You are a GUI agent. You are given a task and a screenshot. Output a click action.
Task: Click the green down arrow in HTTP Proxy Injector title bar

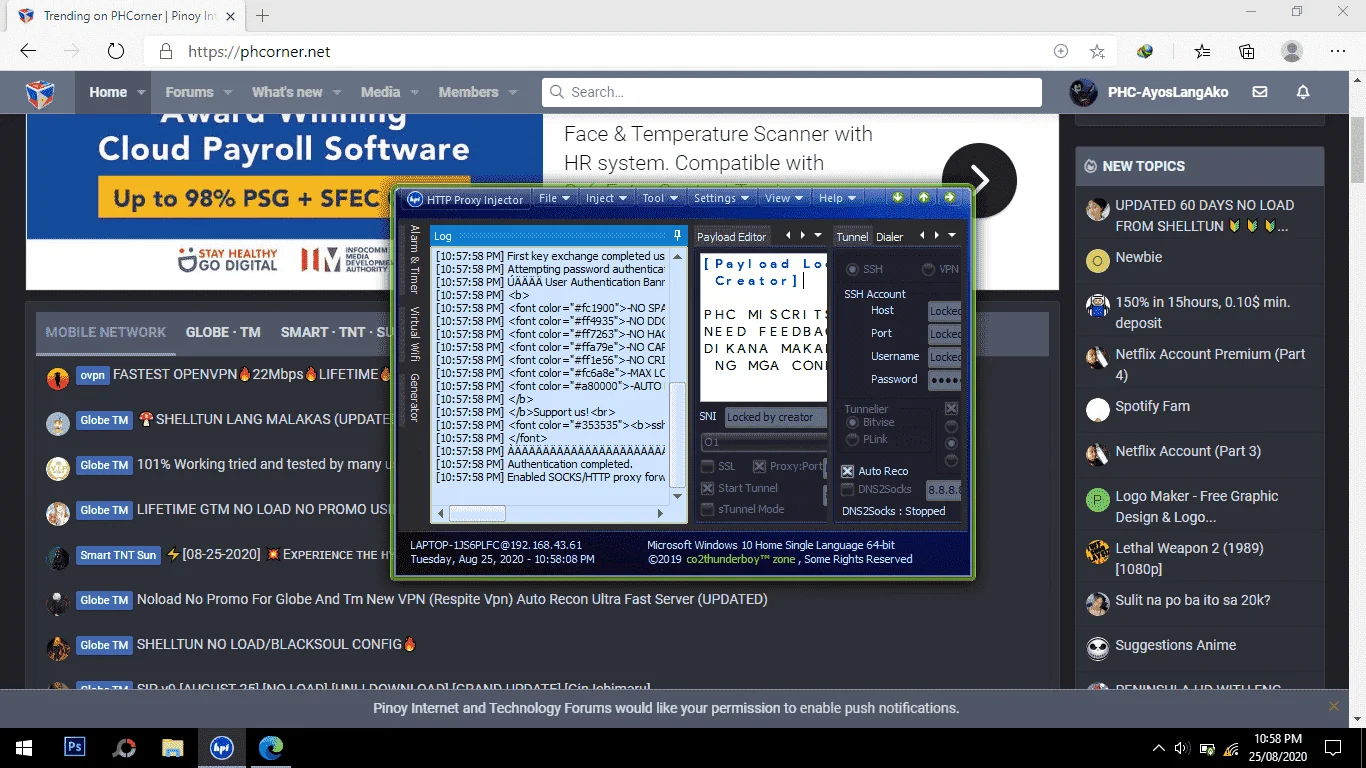tap(898, 197)
